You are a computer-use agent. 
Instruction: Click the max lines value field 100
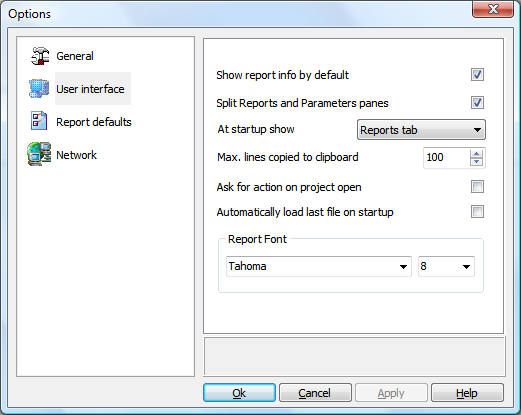pos(446,158)
